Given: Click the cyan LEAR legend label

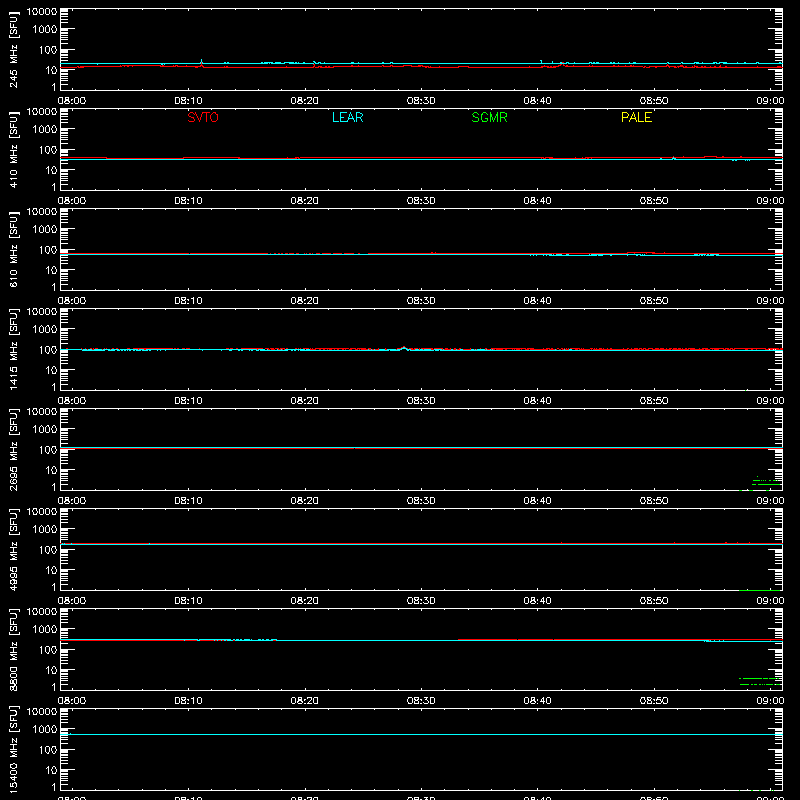Looking at the screenshot, I should click(347, 117).
